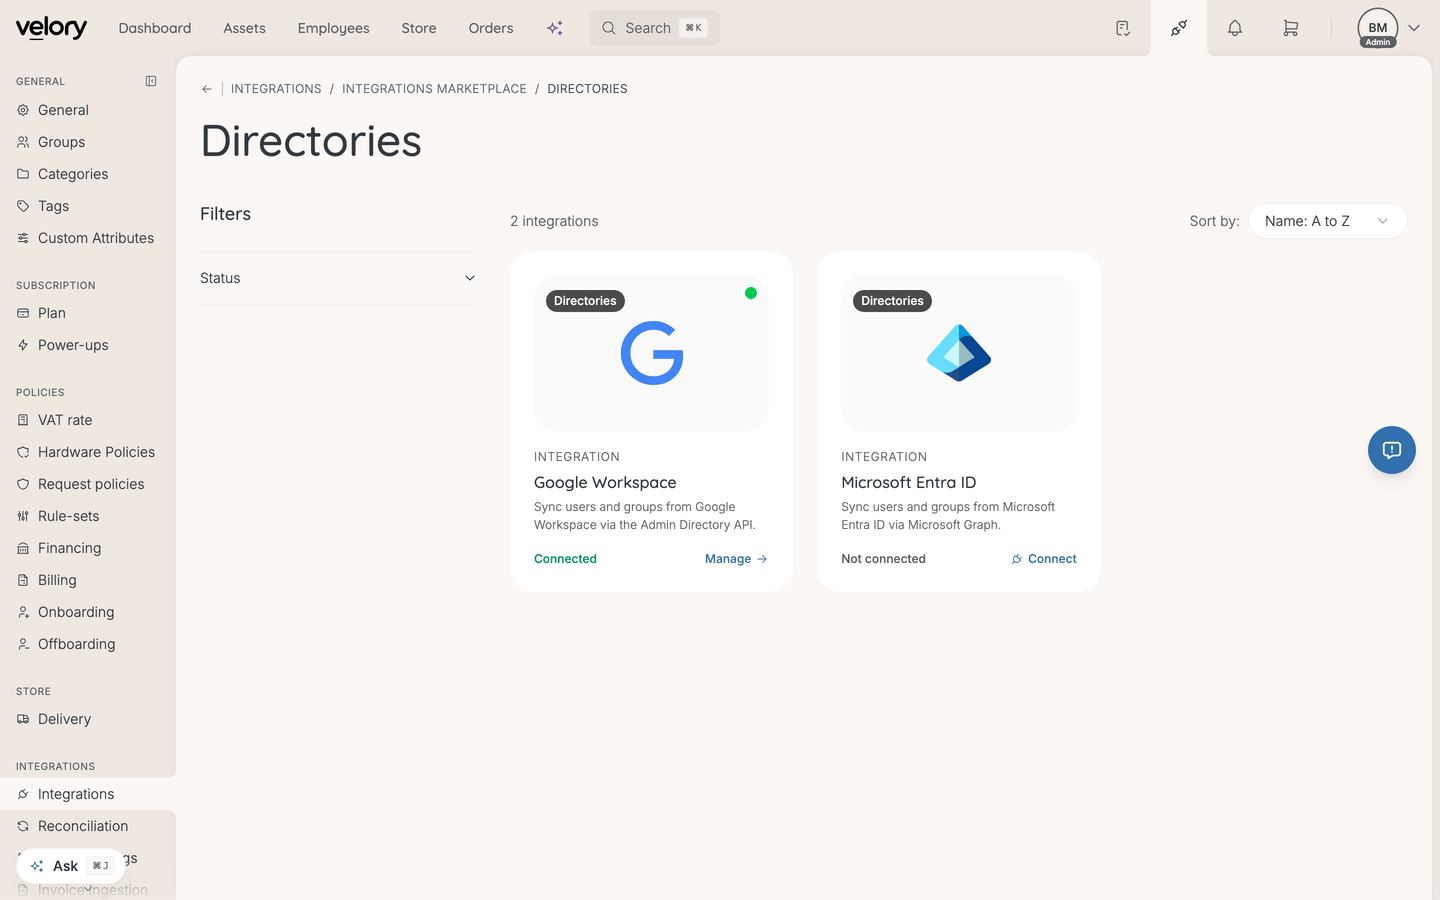1440x900 pixels.
Task: Go to the Orders tab
Action: pyautogui.click(x=491, y=28)
